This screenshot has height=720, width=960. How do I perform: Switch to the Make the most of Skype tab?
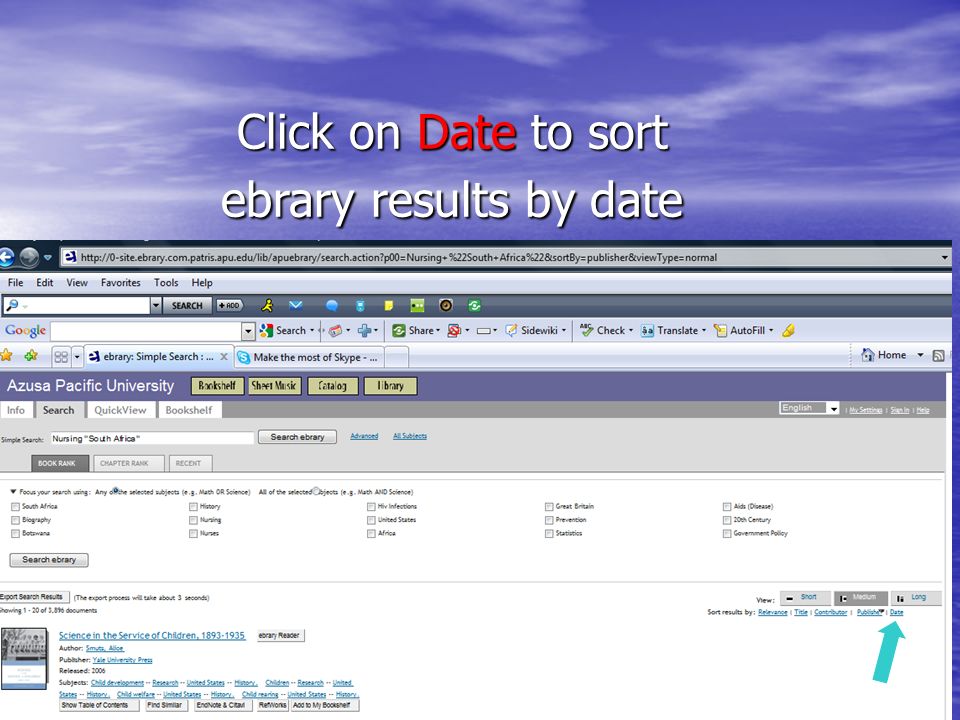click(x=308, y=357)
